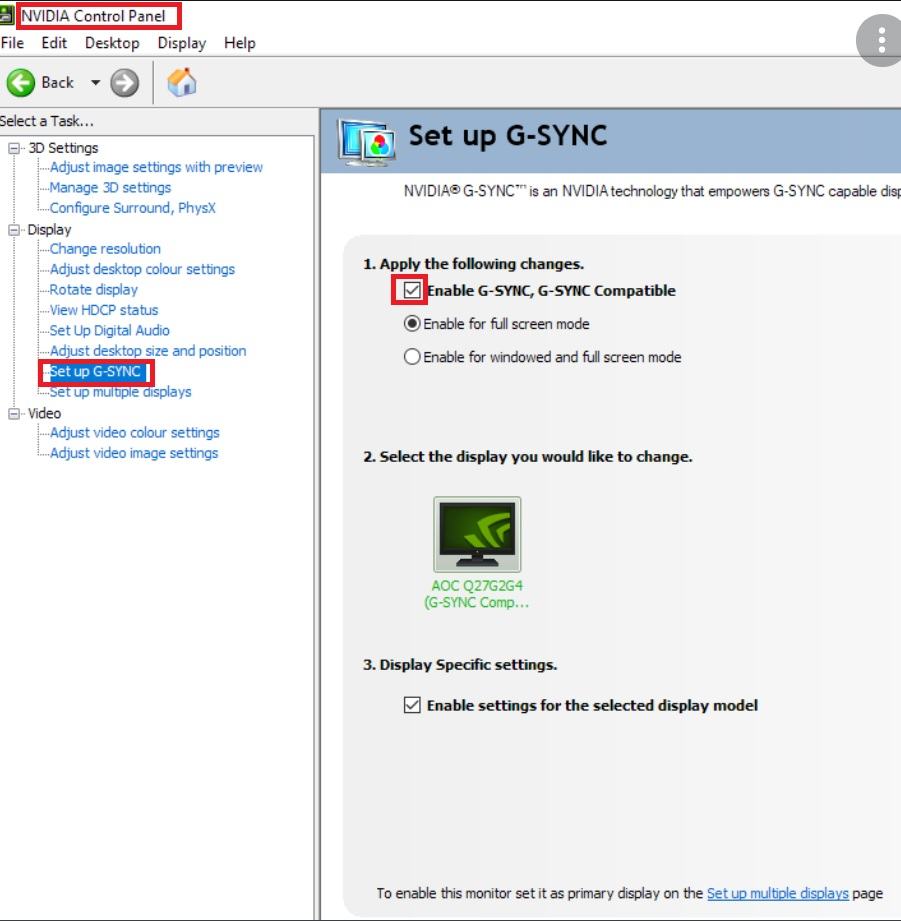
Task: Open the Desktop menu
Action: (112, 43)
